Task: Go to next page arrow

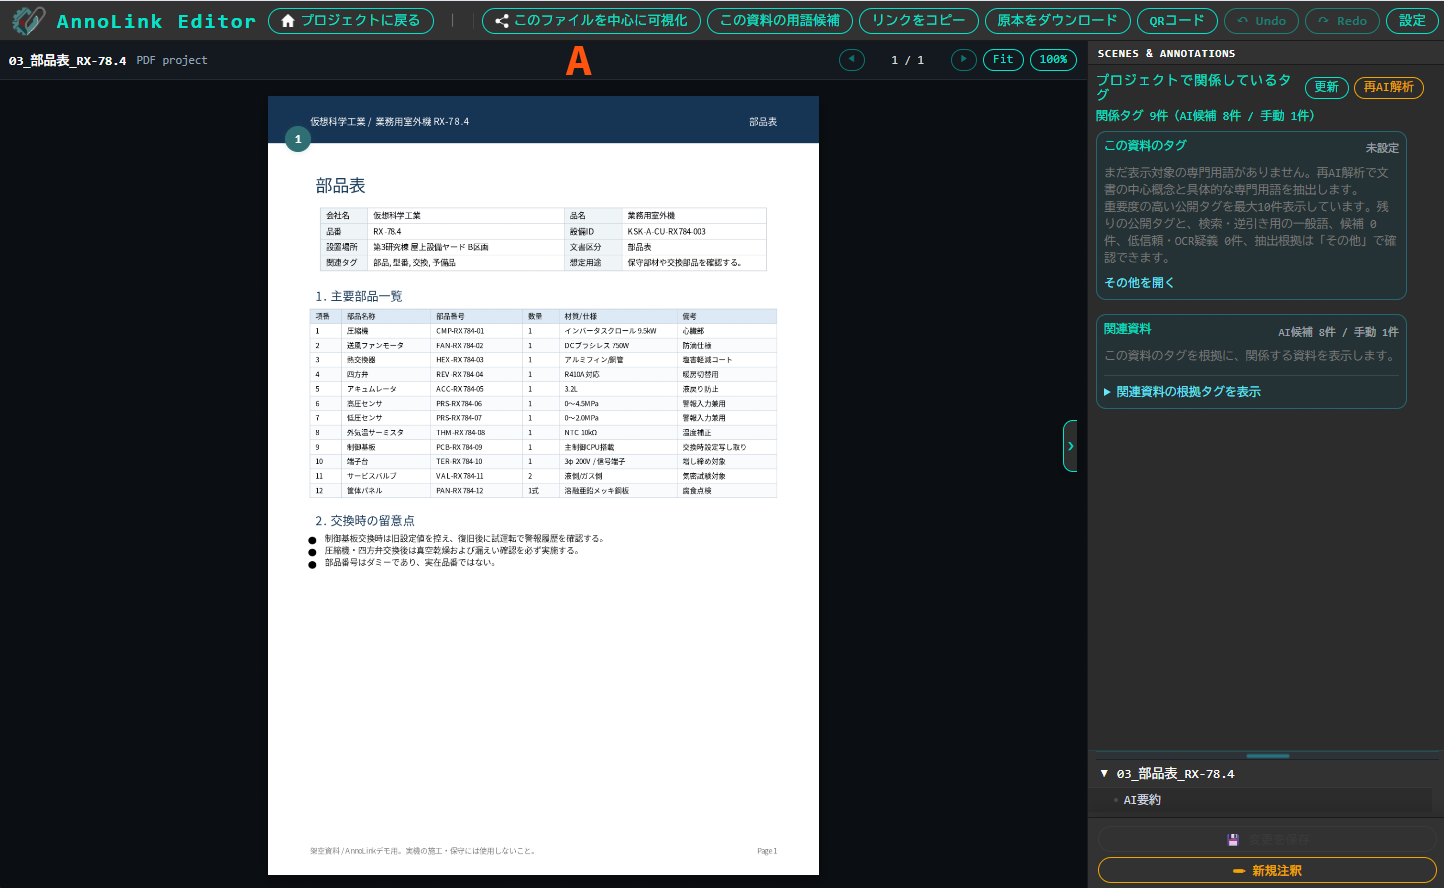Action: 964,60
